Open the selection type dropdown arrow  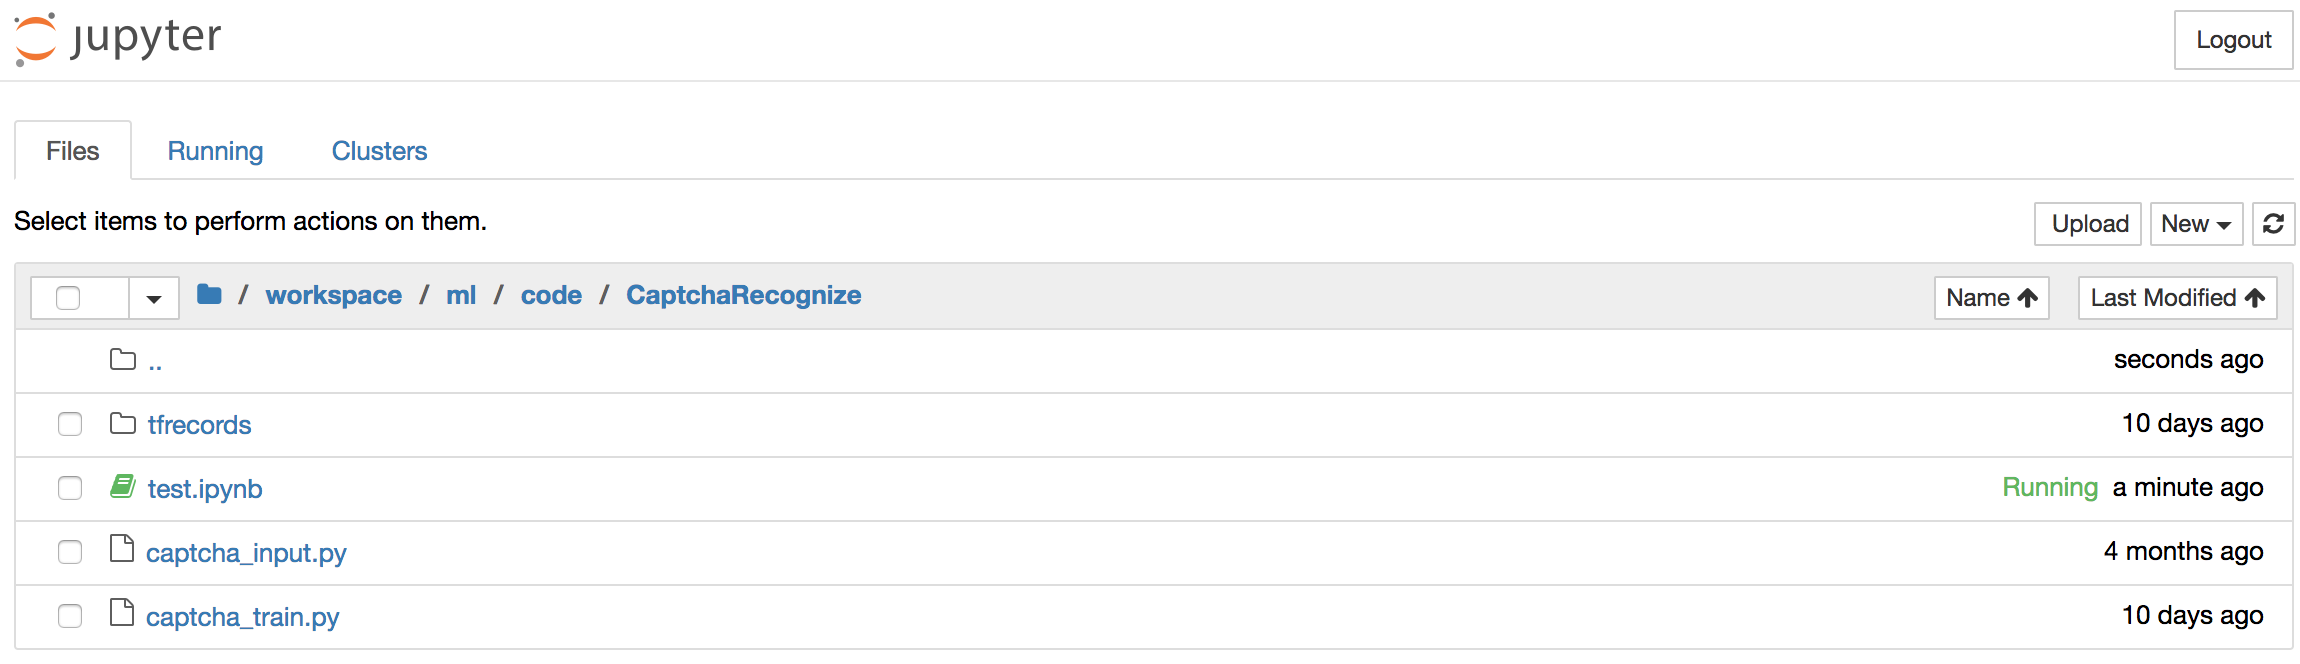tap(154, 298)
